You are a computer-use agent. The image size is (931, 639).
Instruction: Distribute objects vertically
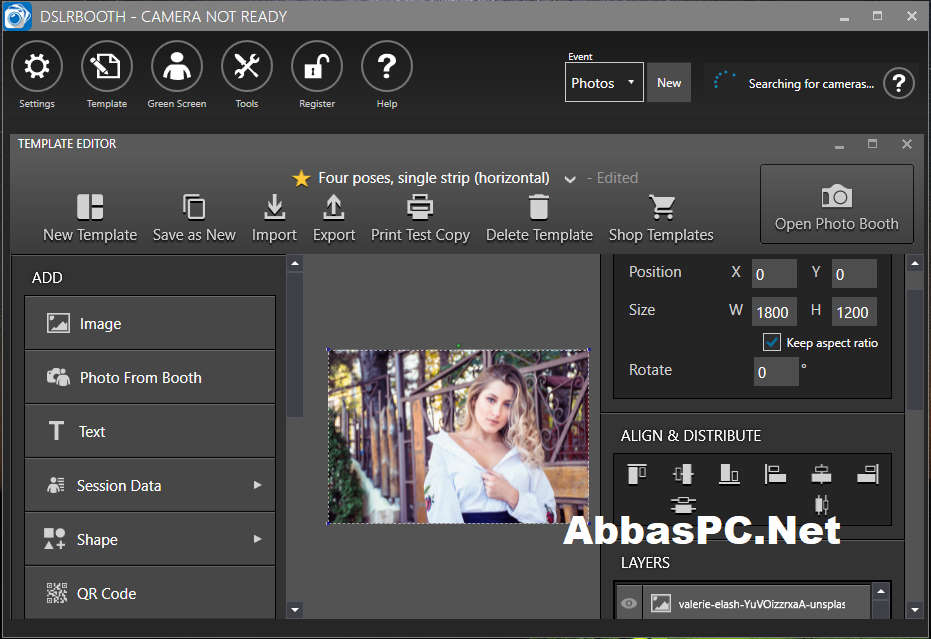683,505
